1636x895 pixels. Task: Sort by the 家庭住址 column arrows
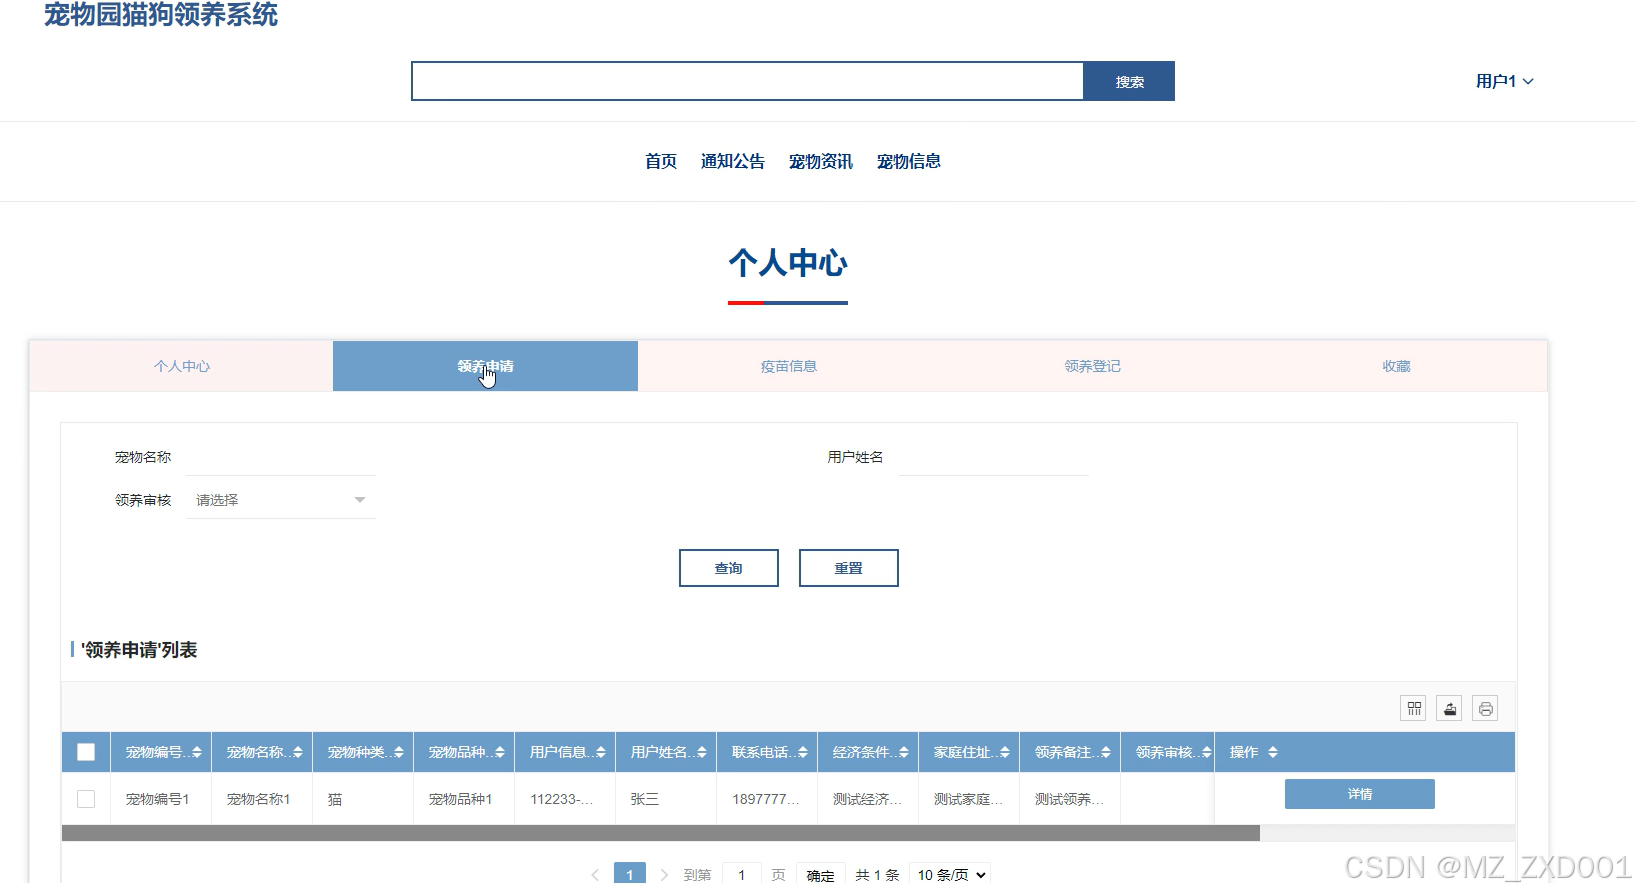1005,753
